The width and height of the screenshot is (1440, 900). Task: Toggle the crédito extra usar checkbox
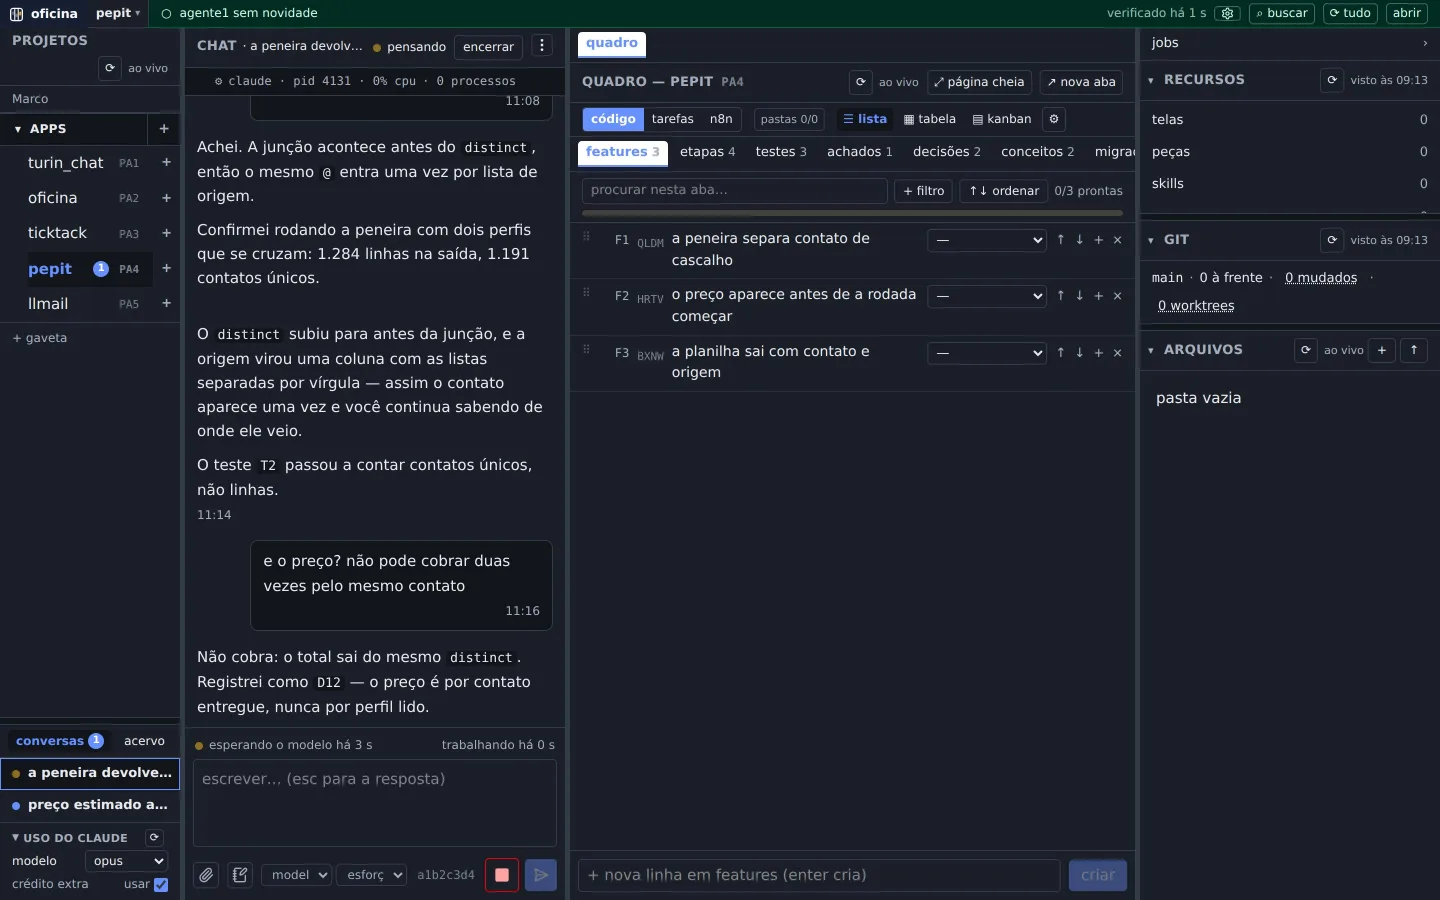161,885
